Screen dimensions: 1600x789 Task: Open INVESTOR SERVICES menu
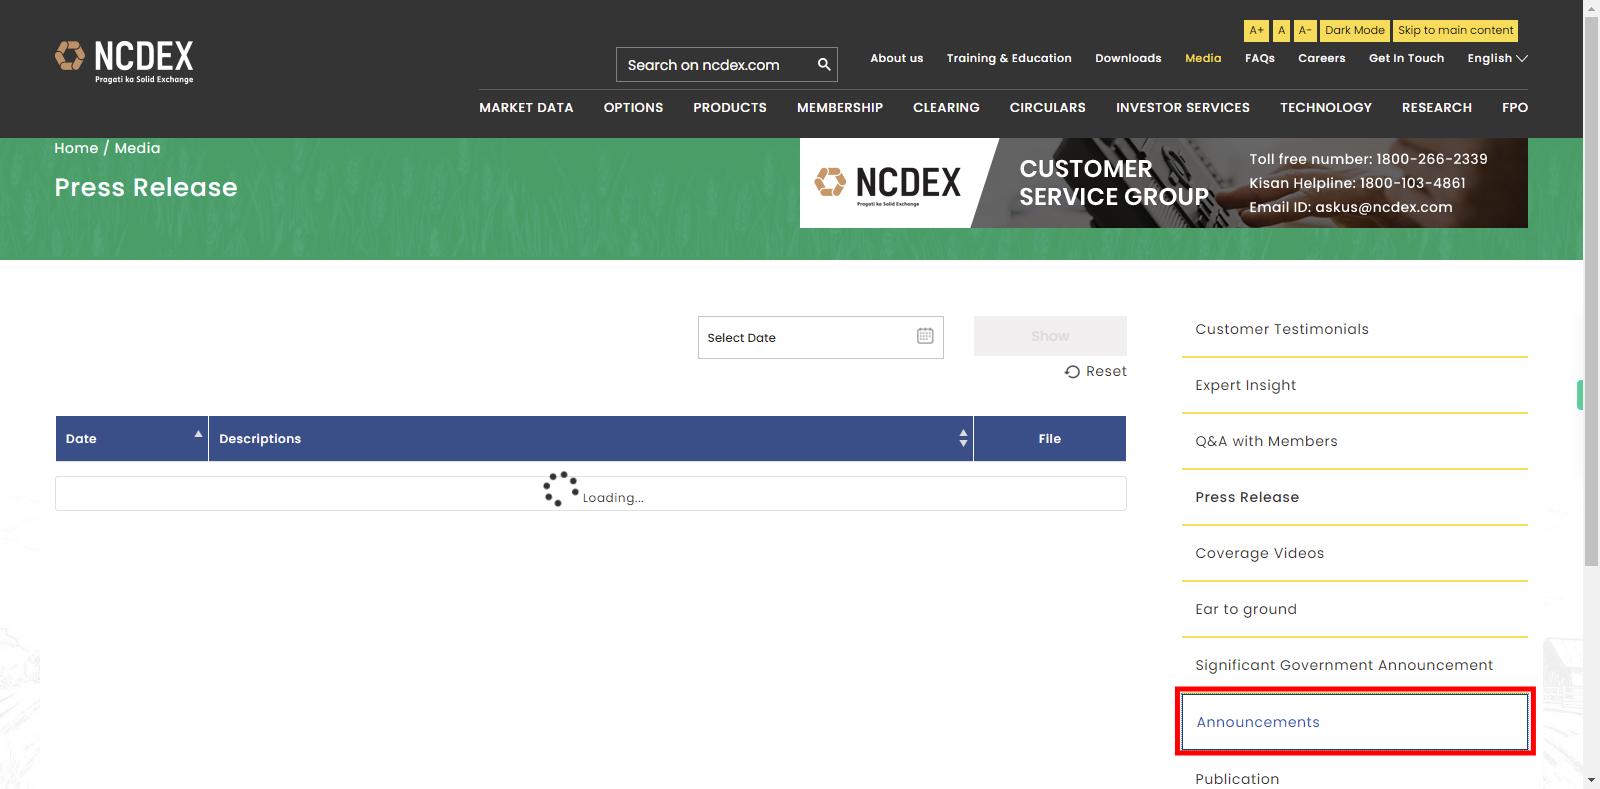click(1183, 107)
